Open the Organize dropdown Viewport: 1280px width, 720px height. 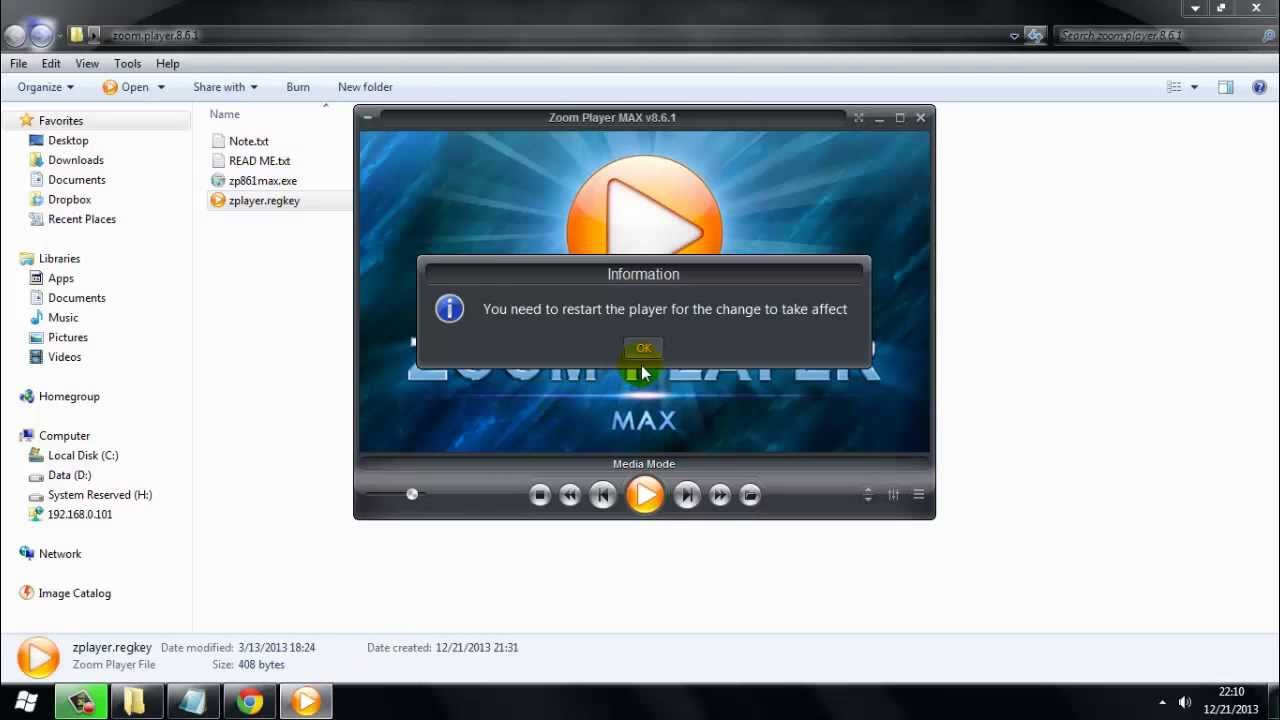[45, 87]
